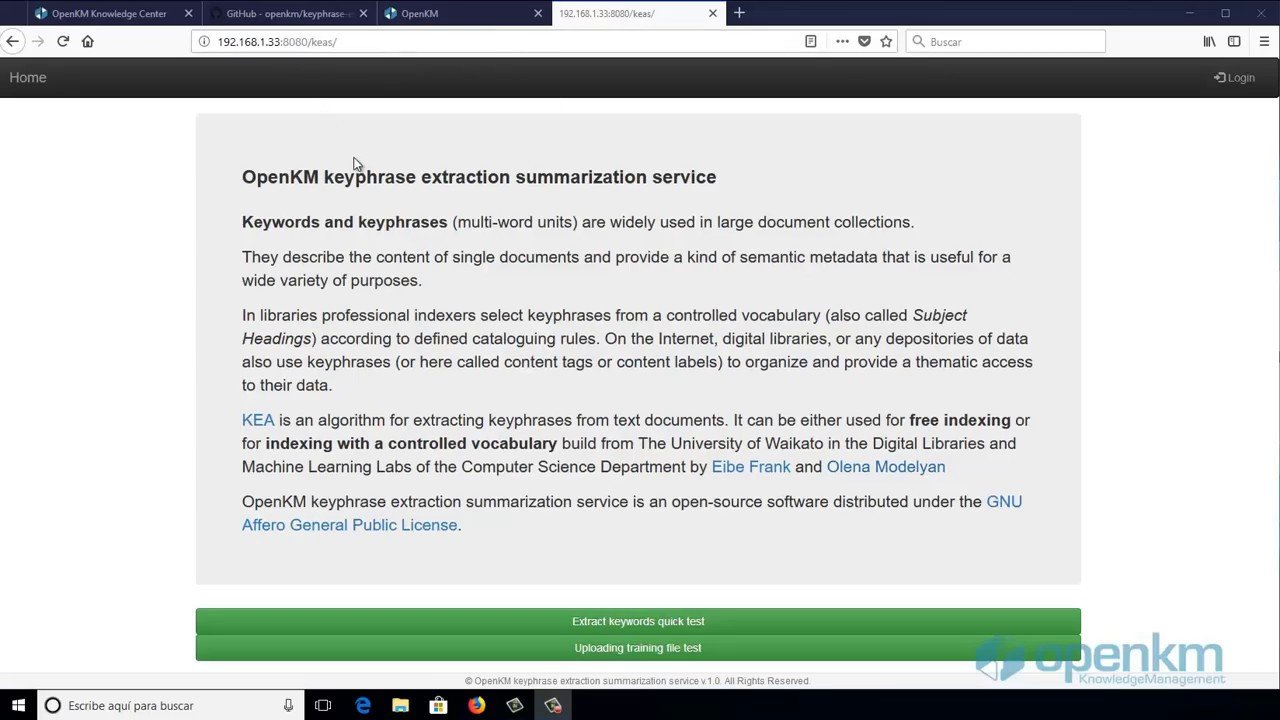Click Uploading training file test button
The height and width of the screenshot is (720, 1280).
point(638,648)
